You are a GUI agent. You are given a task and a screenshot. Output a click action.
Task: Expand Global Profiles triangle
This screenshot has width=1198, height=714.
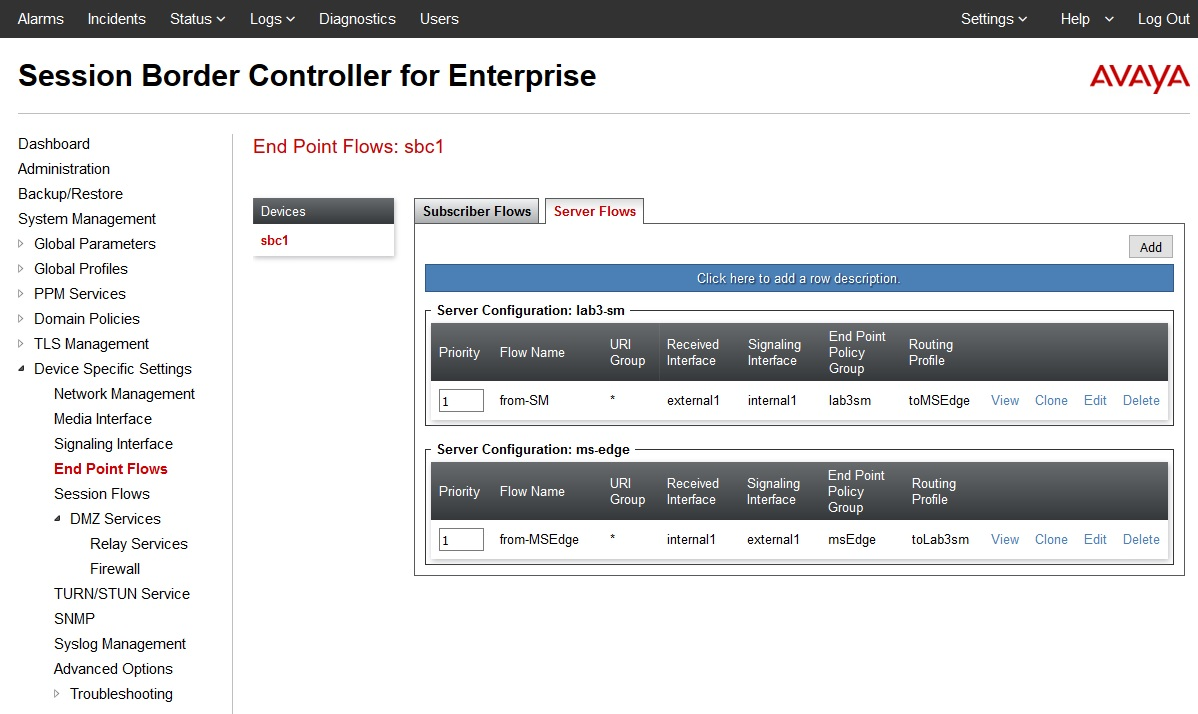(x=21, y=269)
